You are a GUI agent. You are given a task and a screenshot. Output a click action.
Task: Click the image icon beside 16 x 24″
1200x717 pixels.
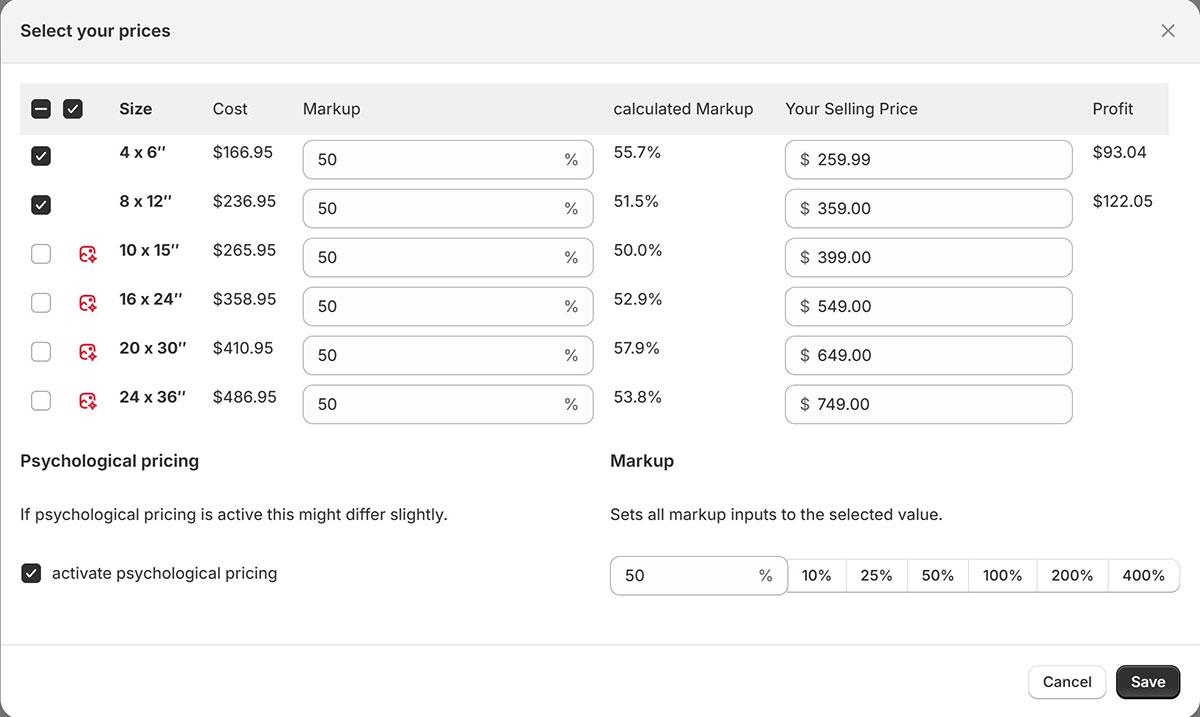pyautogui.click(x=88, y=304)
